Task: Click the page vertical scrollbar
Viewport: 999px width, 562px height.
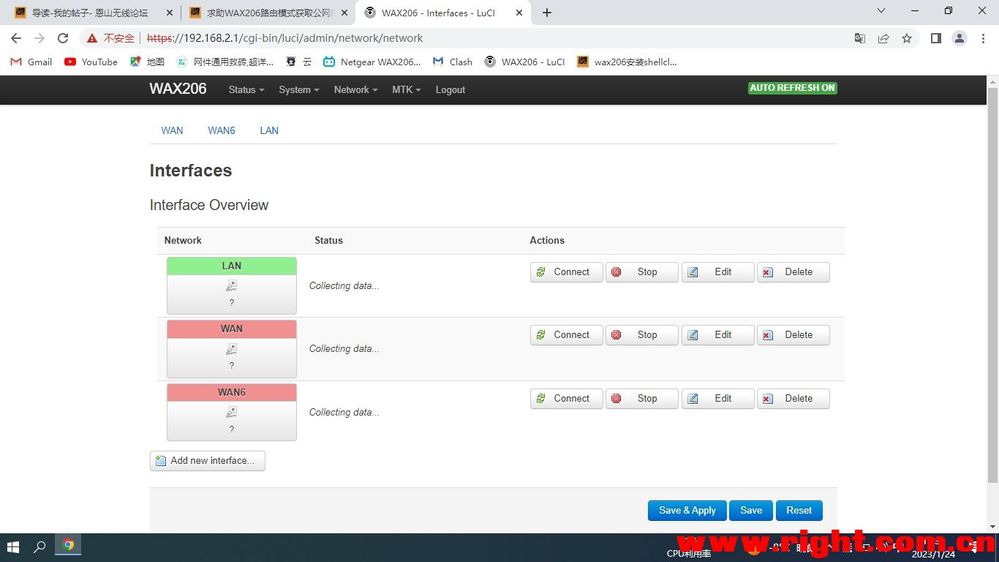Action: (992, 285)
